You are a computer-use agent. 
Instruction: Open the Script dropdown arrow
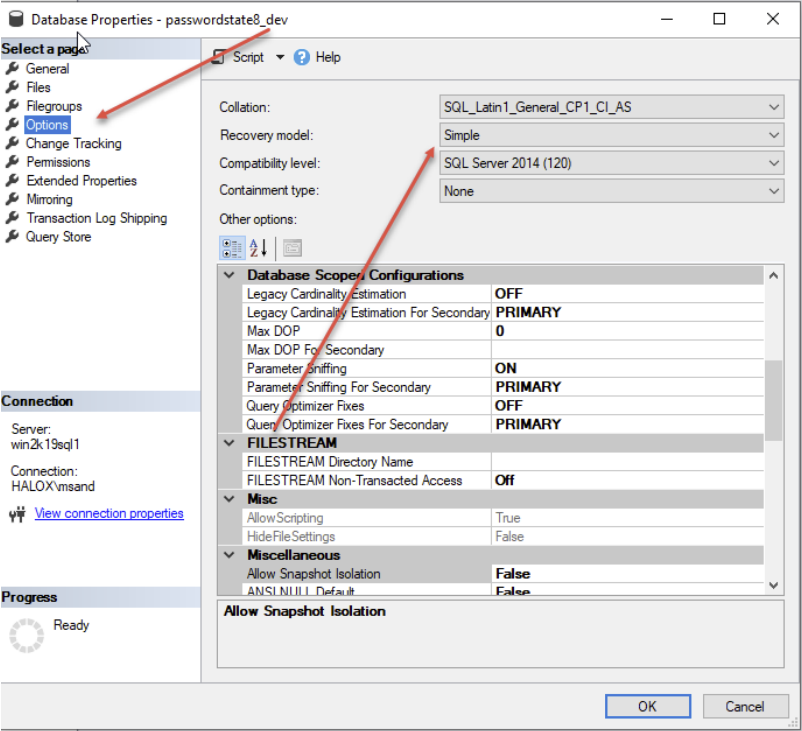click(x=280, y=57)
